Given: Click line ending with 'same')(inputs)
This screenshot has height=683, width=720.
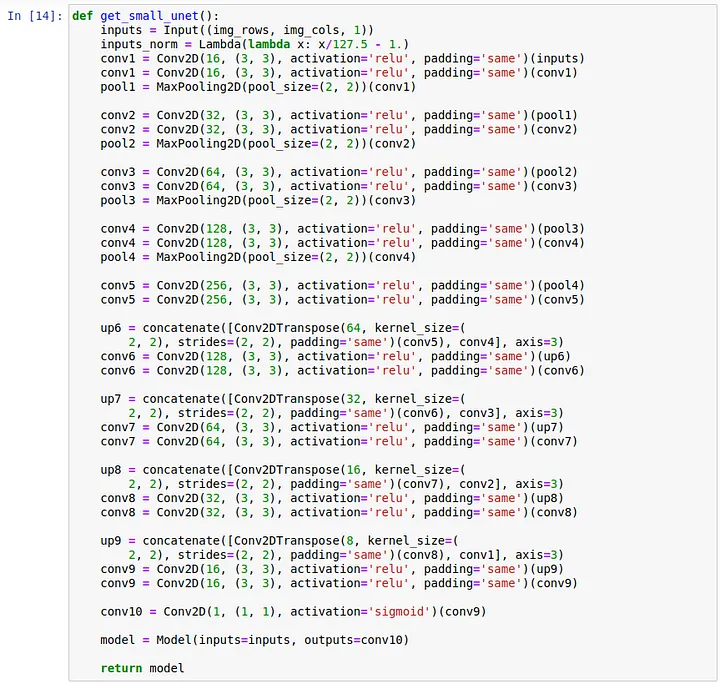Looking at the screenshot, I should (x=343, y=59).
